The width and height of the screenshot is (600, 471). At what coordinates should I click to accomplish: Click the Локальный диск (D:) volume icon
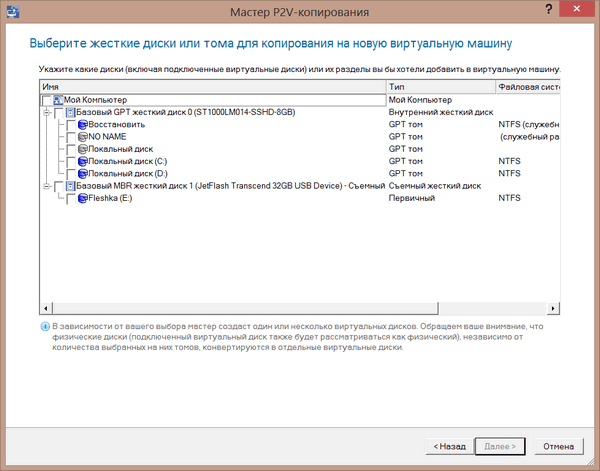(x=83, y=174)
